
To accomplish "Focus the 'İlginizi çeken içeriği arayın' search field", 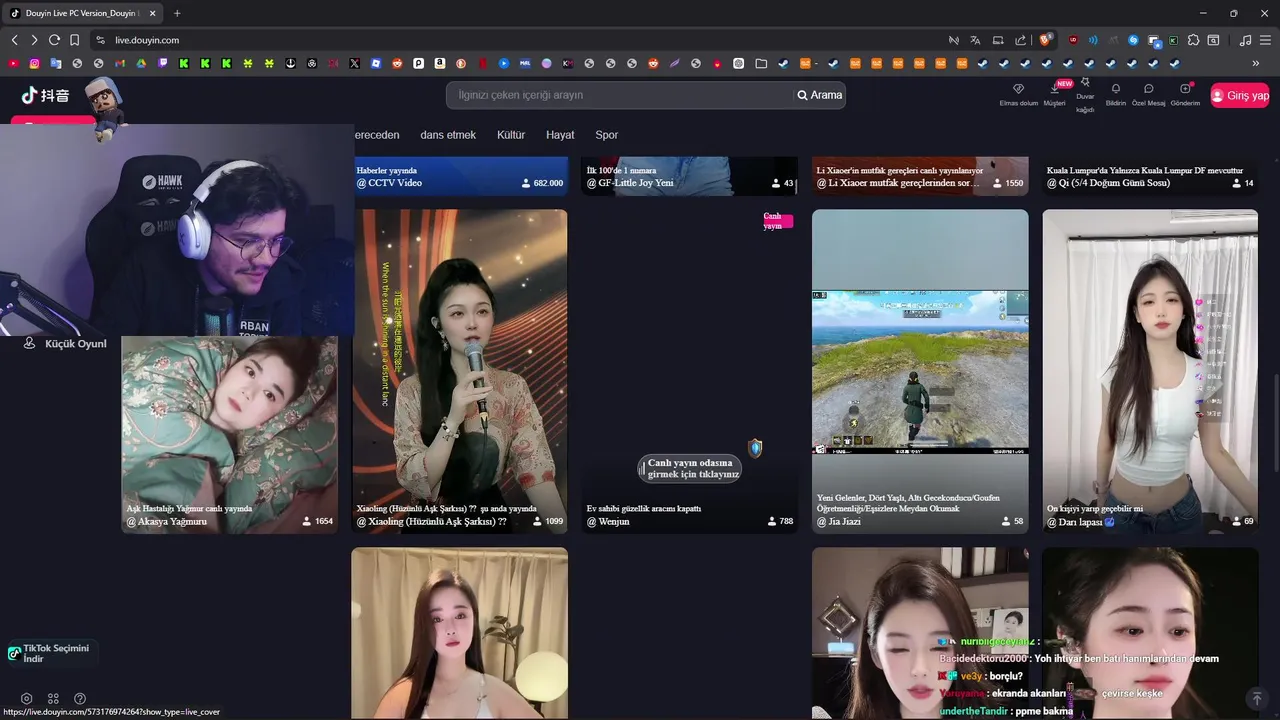I will coord(620,95).
